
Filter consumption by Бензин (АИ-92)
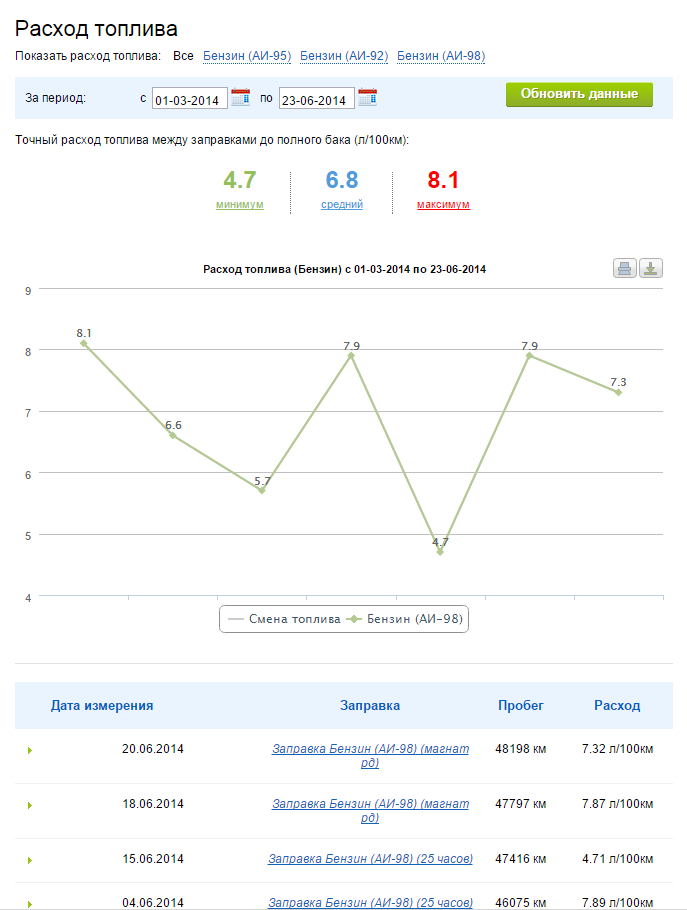pyautogui.click(x=344, y=56)
